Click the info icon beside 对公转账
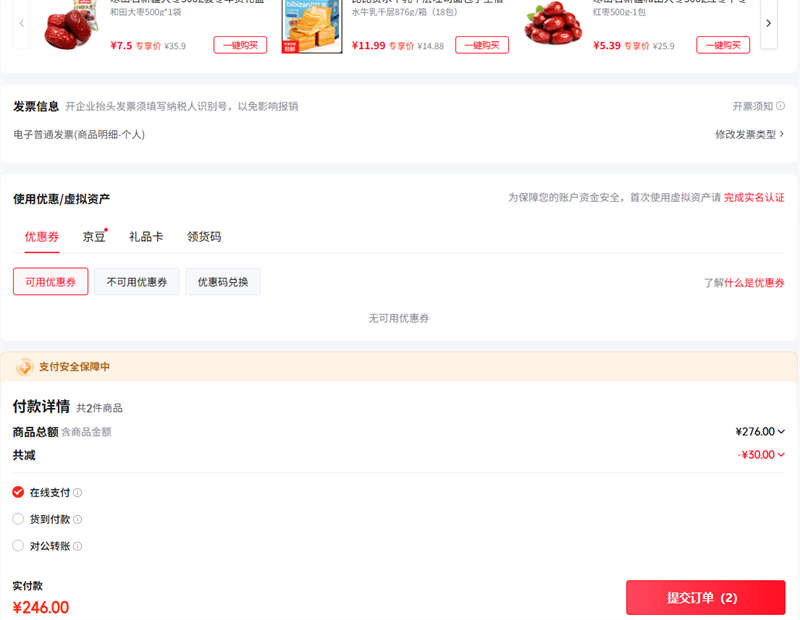This screenshot has width=800, height=620. pyautogui.click(x=78, y=547)
